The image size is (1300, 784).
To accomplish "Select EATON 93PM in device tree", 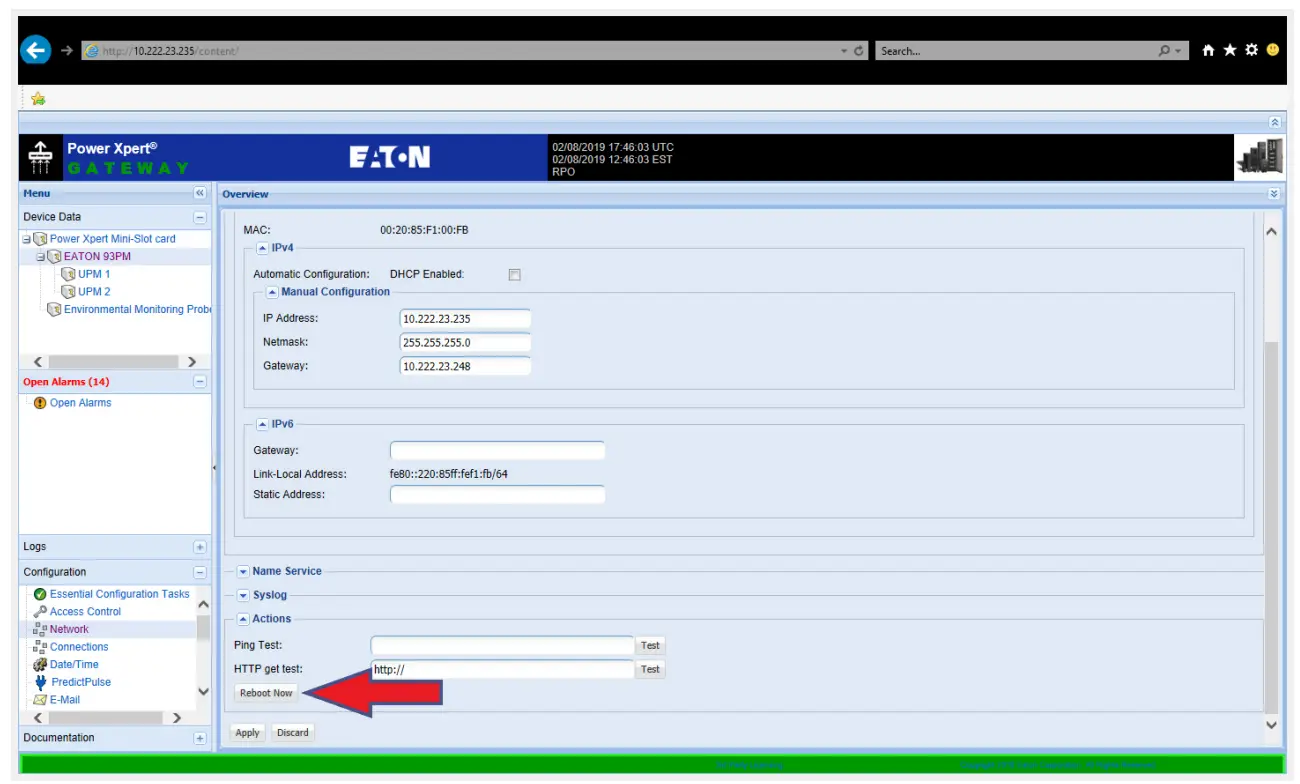I will click(x=97, y=257).
